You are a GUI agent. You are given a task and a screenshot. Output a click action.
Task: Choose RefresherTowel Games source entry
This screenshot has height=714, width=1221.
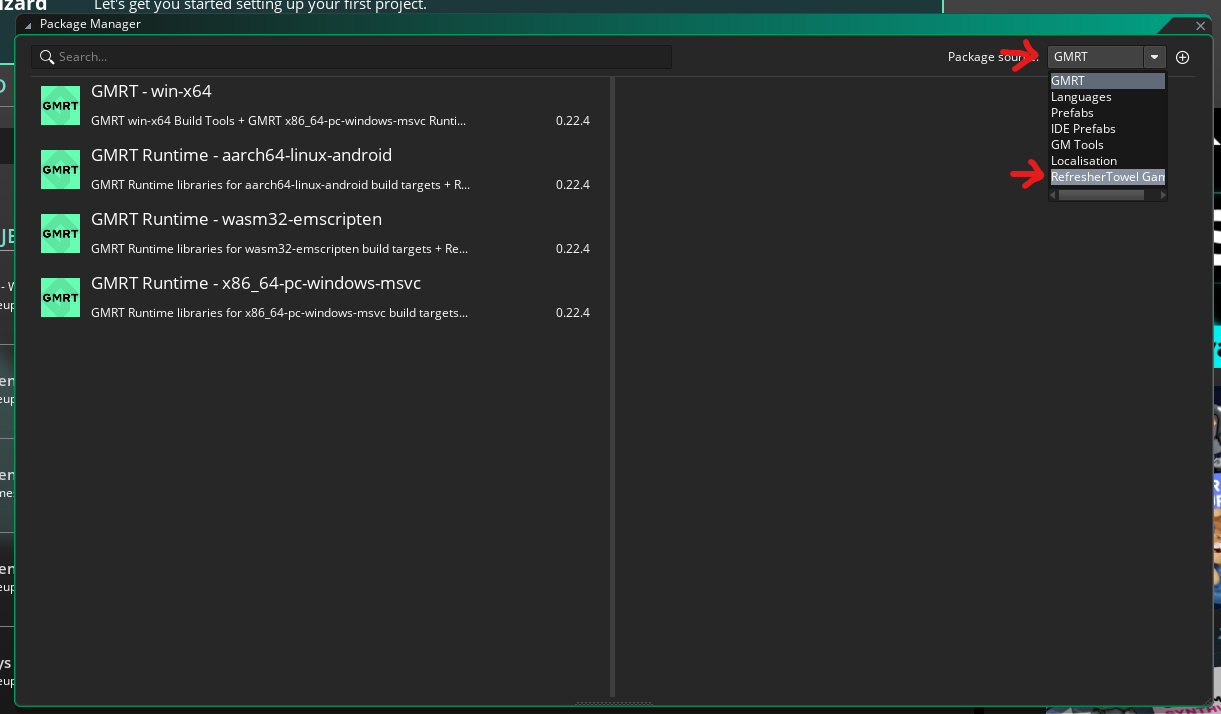tap(1107, 177)
